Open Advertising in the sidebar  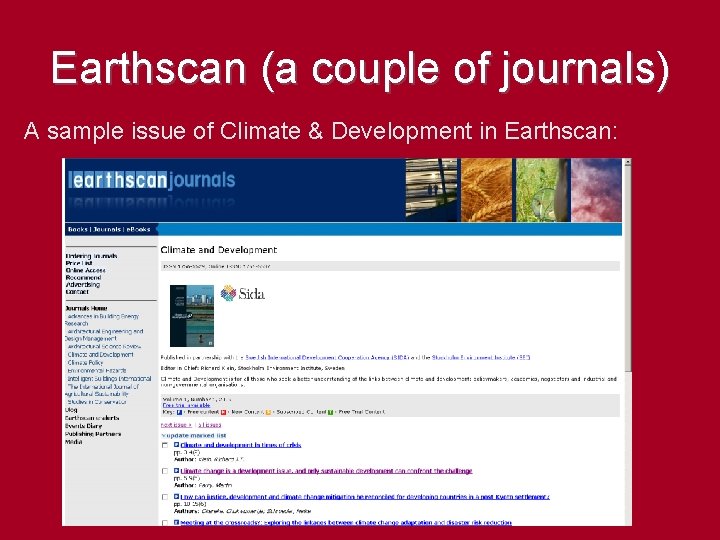[83, 285]
